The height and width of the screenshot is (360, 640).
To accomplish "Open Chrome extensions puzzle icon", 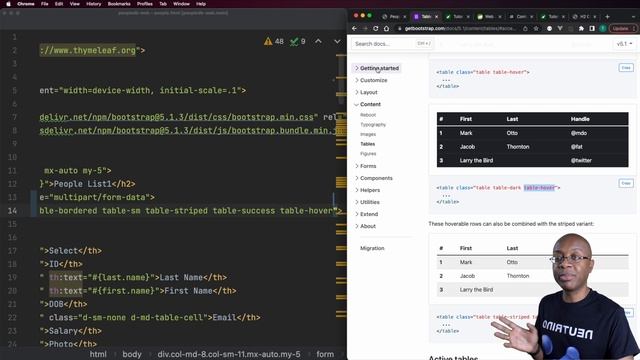I will [581, 29].
